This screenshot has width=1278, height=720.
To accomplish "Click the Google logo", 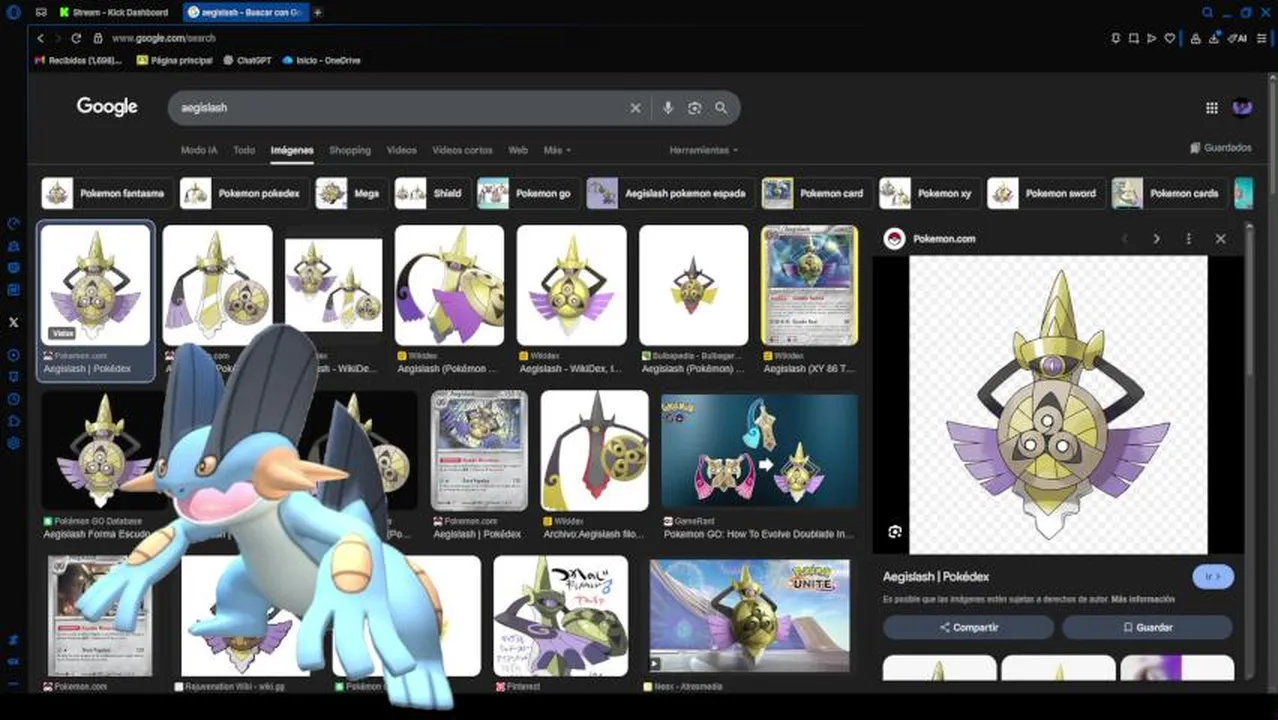I will coord(107,107).
